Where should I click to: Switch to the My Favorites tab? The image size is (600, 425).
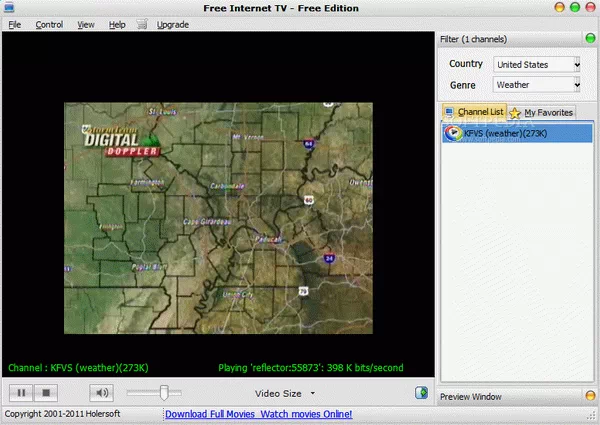pos(542,113)
